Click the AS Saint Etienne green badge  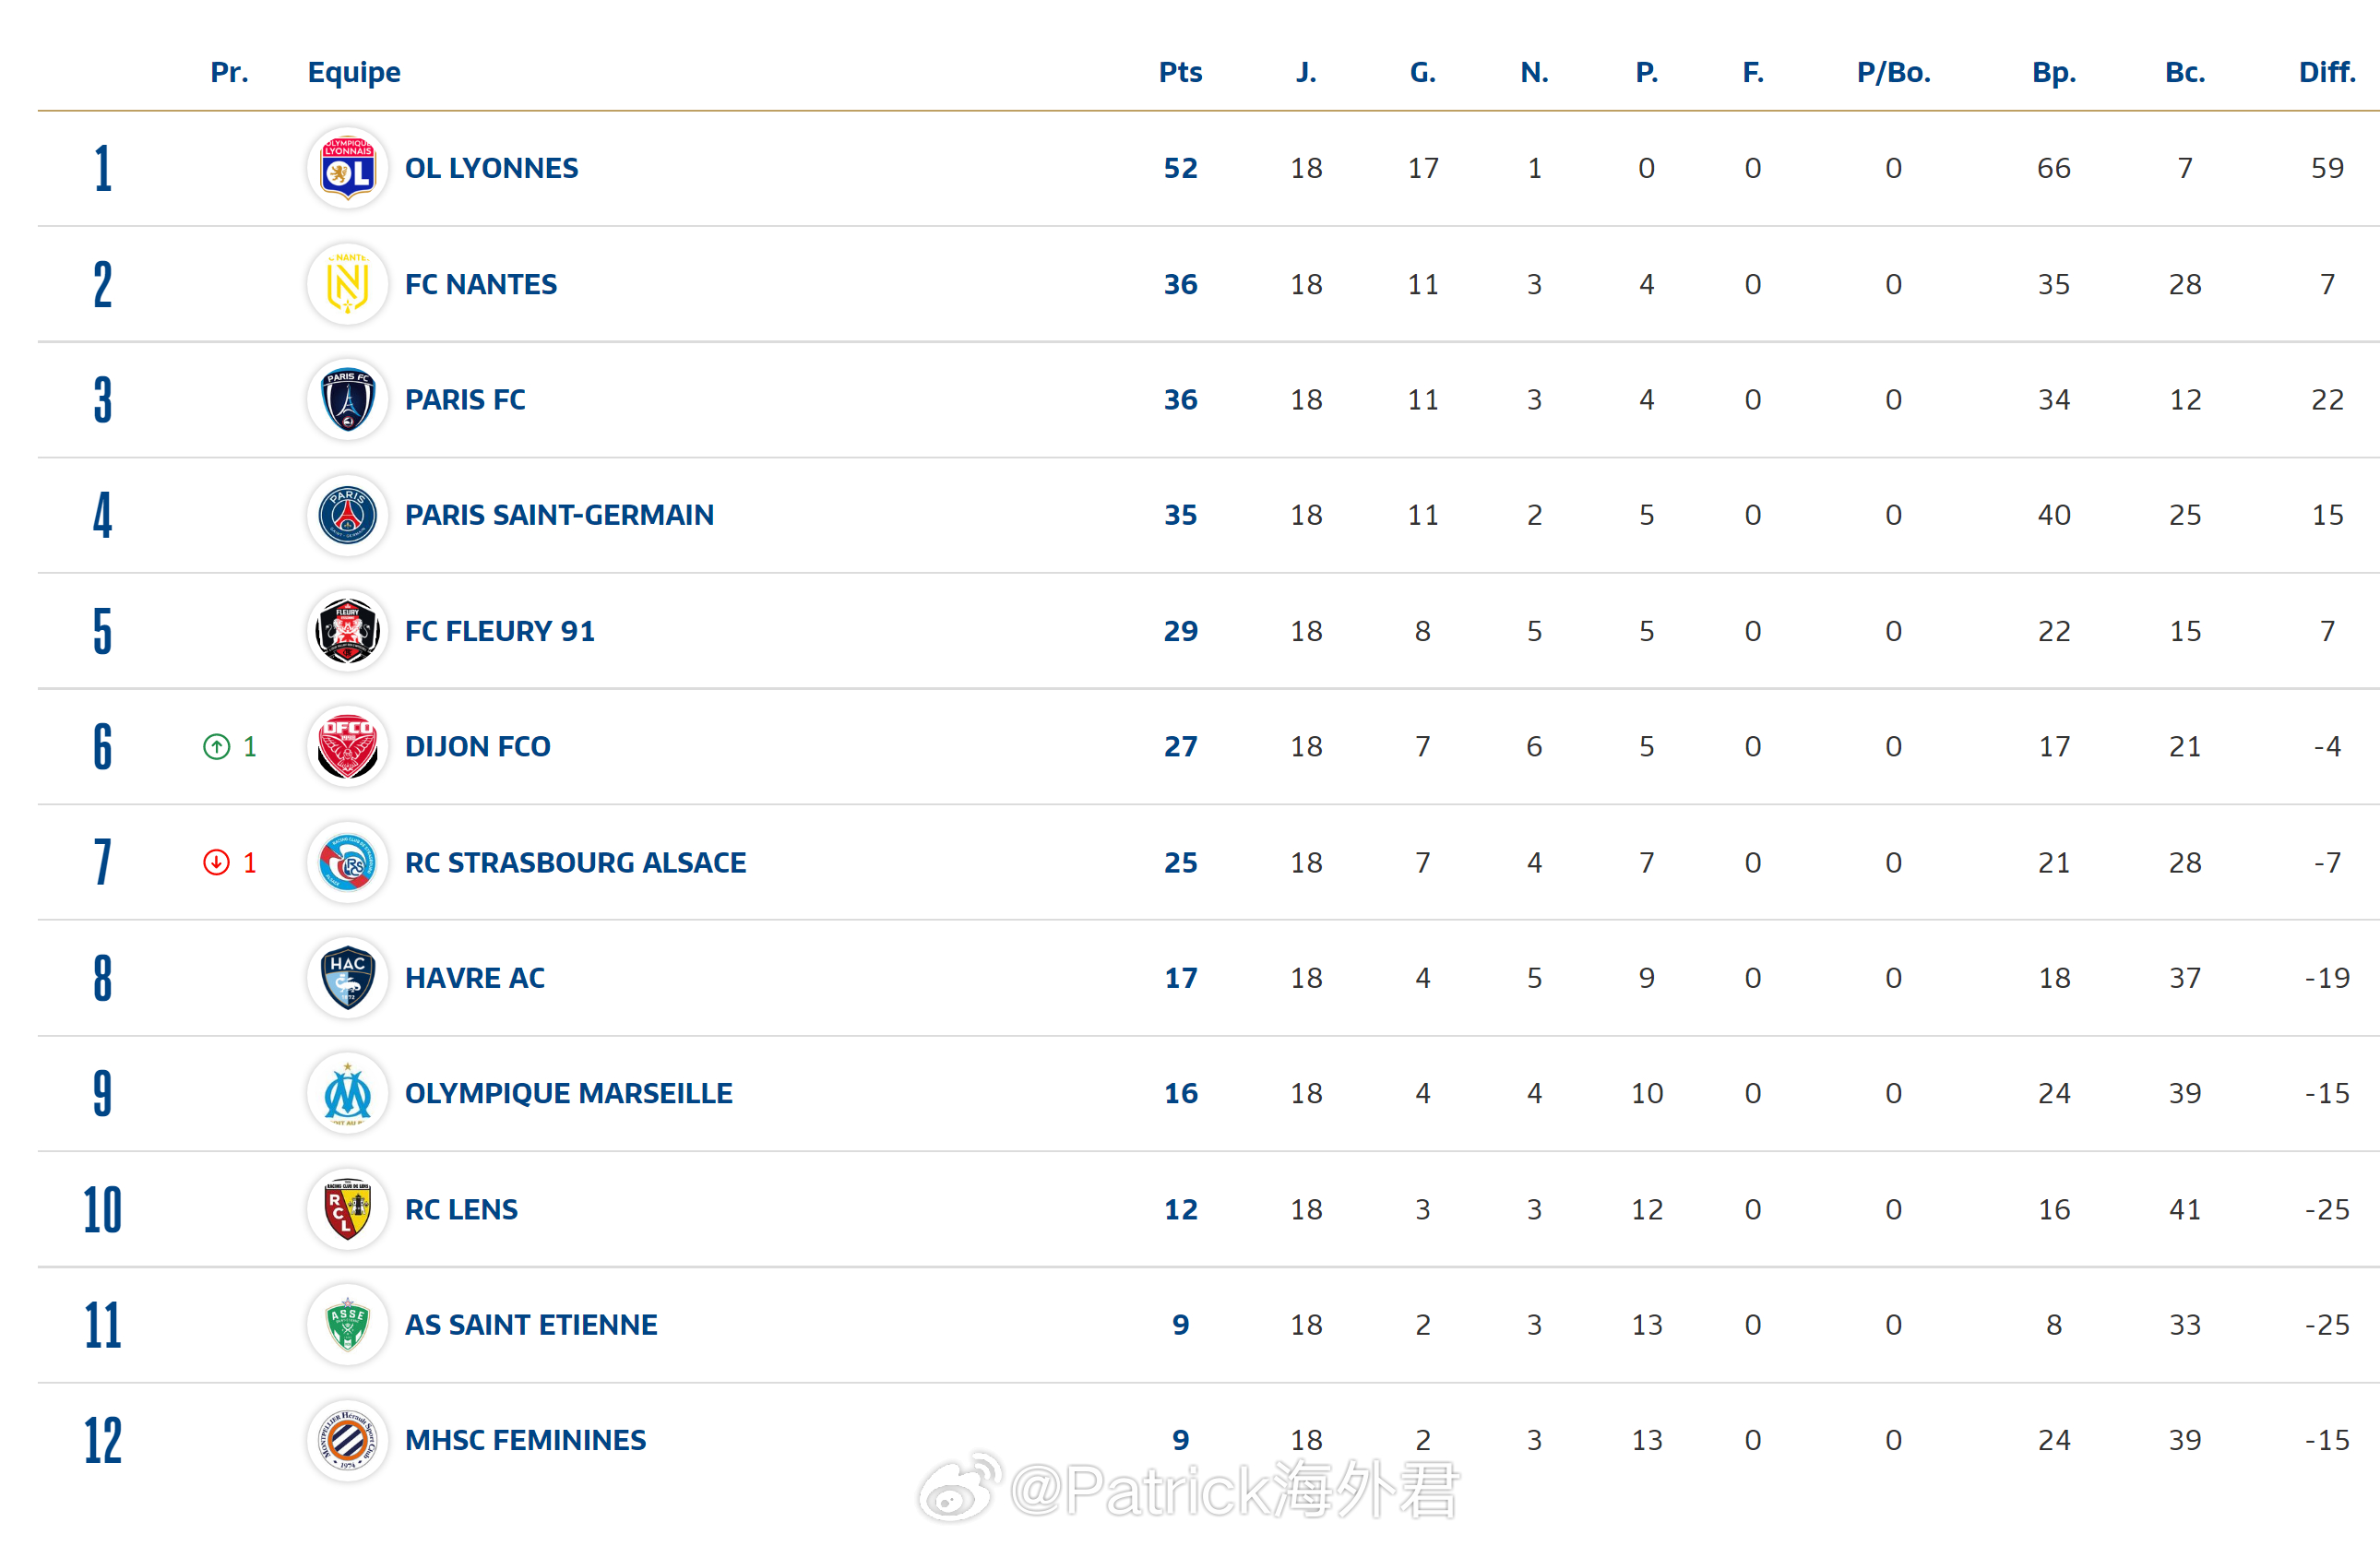point(347,1324)
